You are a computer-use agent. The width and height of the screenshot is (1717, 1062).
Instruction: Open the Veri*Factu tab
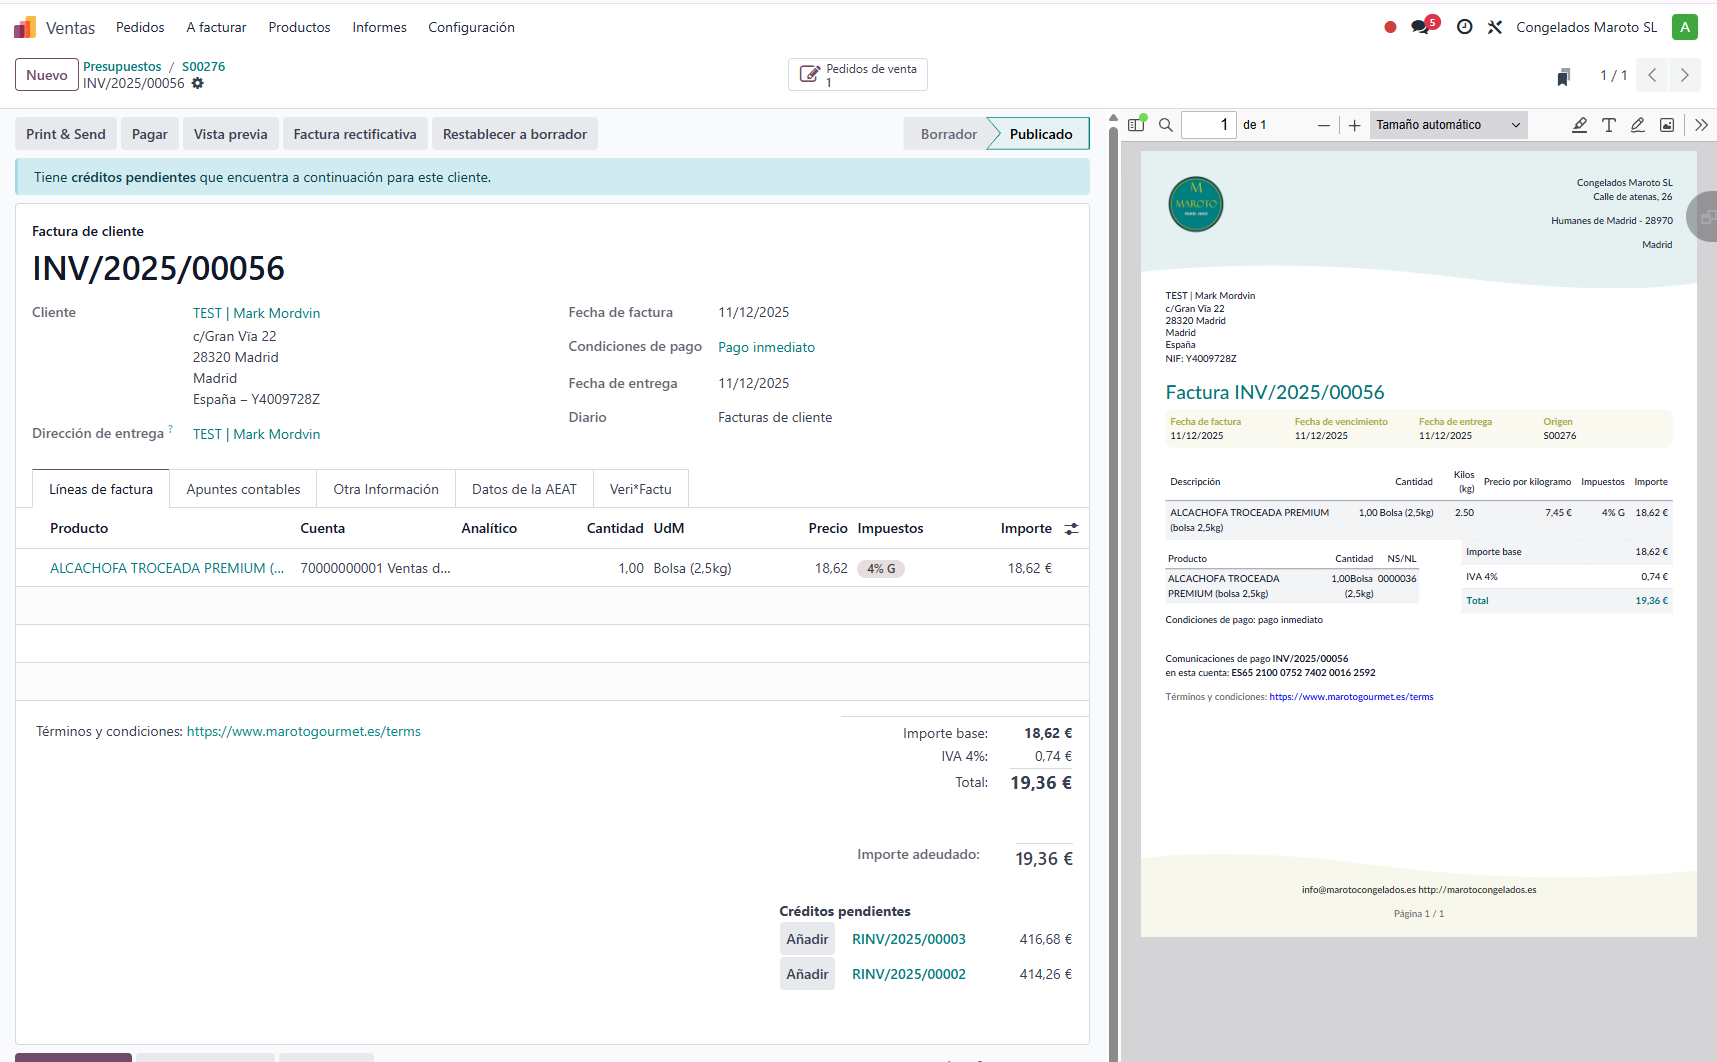tap(640, 489)
